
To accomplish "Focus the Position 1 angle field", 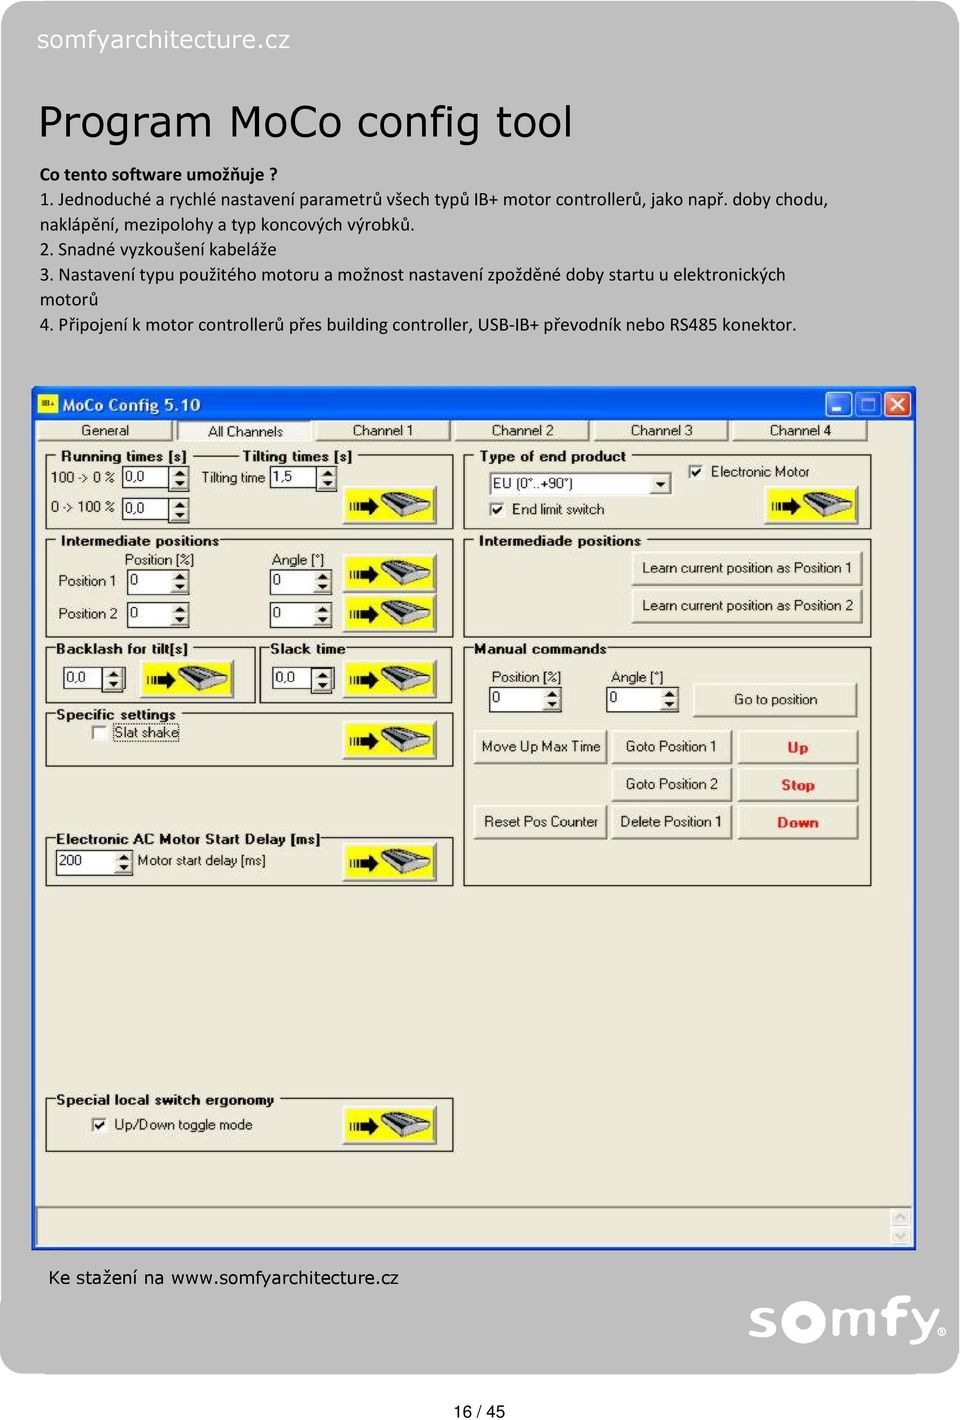I will 293,581.
